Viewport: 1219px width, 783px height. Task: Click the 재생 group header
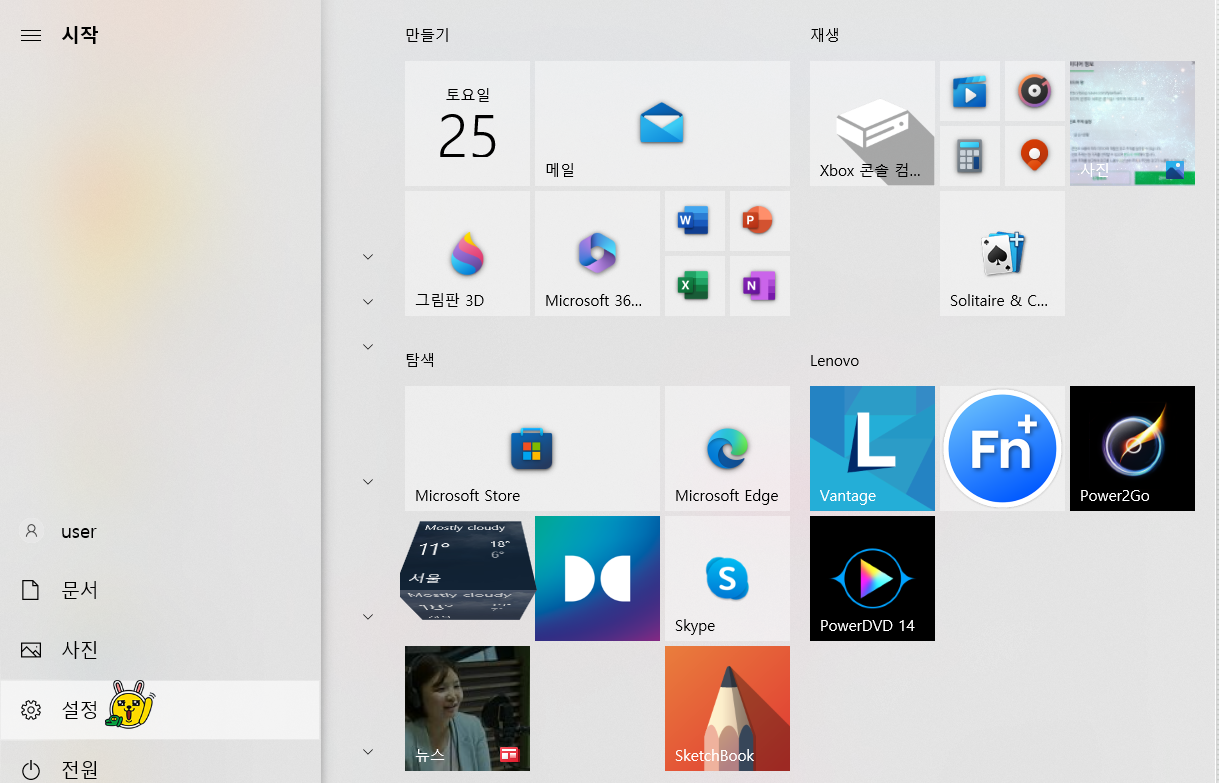coord(825,35)
